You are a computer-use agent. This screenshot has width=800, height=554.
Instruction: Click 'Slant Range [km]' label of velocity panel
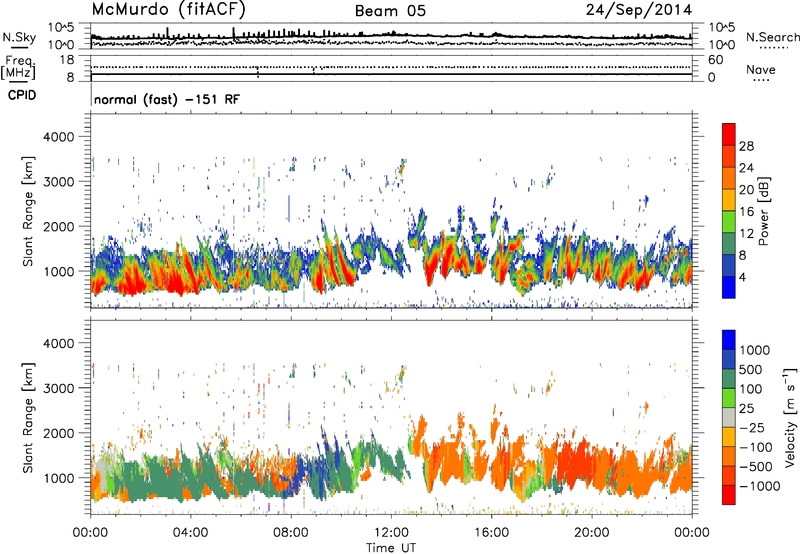pyautogui.click(x=28, y=417)
